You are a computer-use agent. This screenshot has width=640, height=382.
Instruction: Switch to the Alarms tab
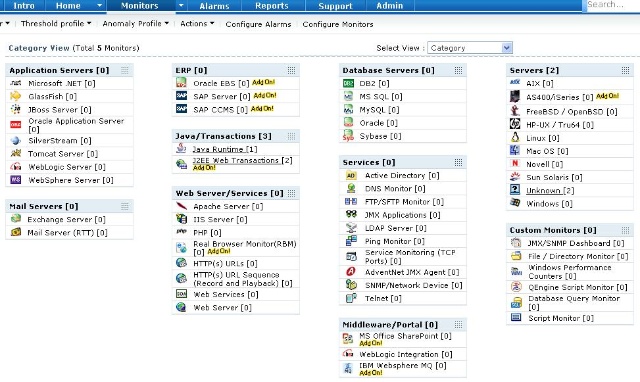tap(214, 6)
